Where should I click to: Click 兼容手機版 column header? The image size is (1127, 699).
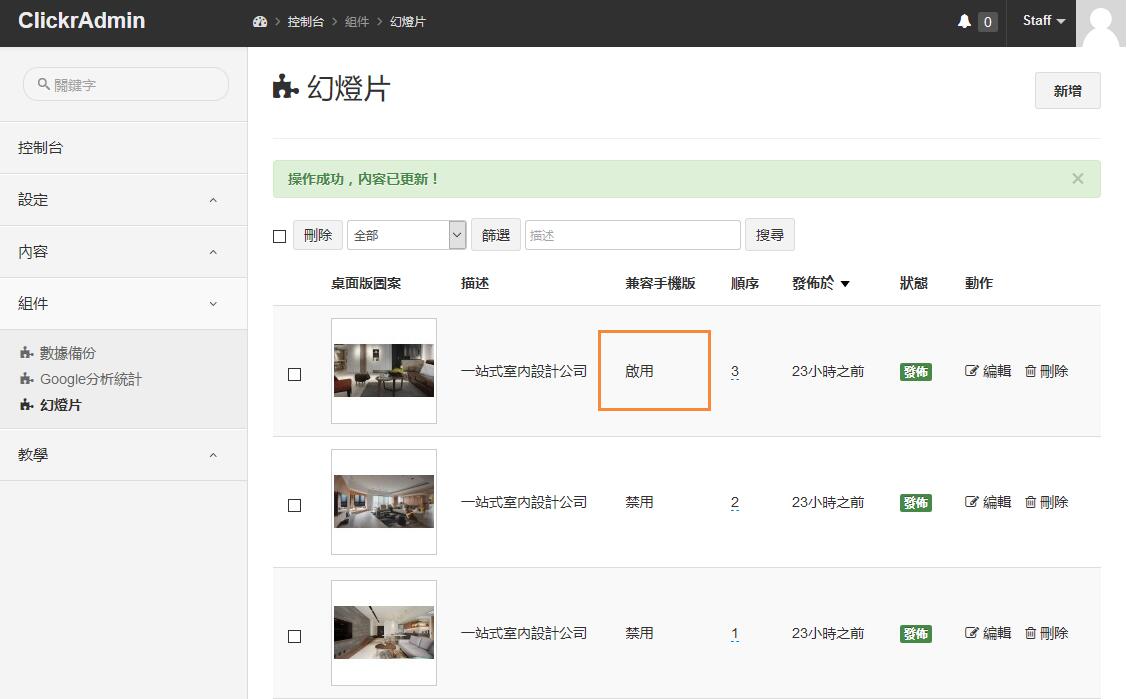point(661,283)
